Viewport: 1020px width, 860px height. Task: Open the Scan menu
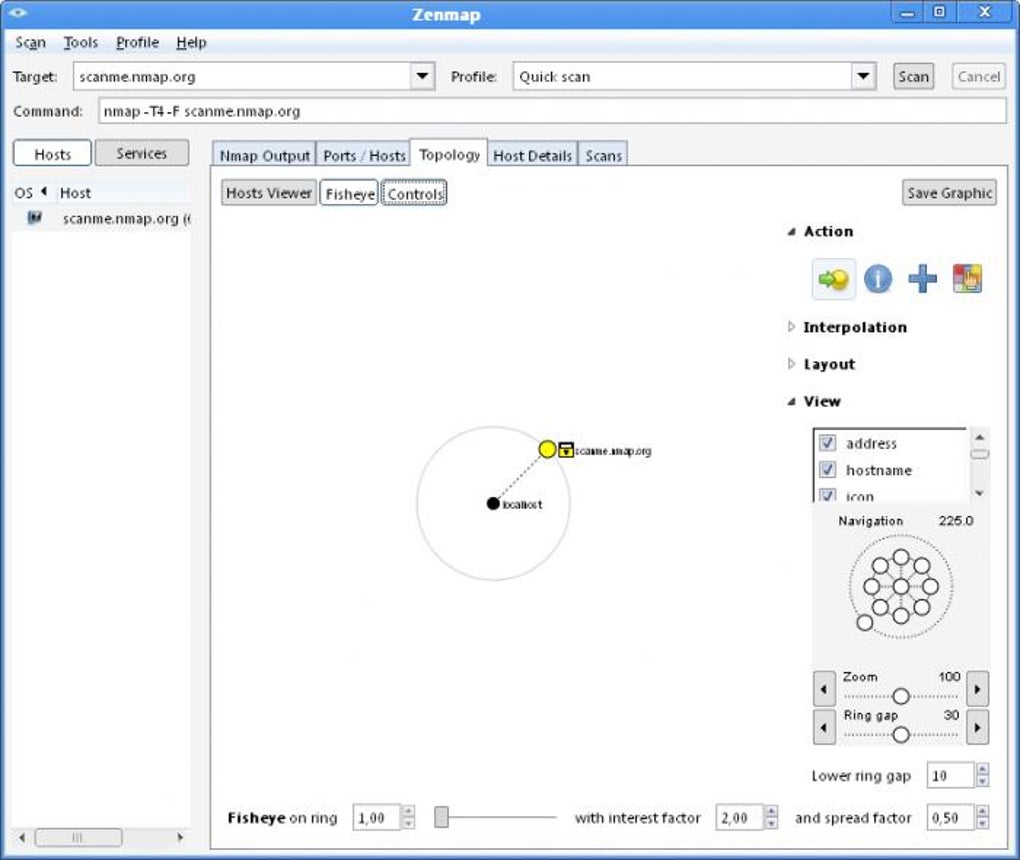[x=30, y=43]
